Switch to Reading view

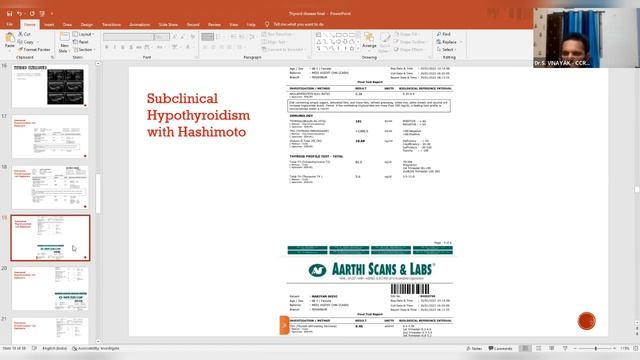[x=552, y=349]
